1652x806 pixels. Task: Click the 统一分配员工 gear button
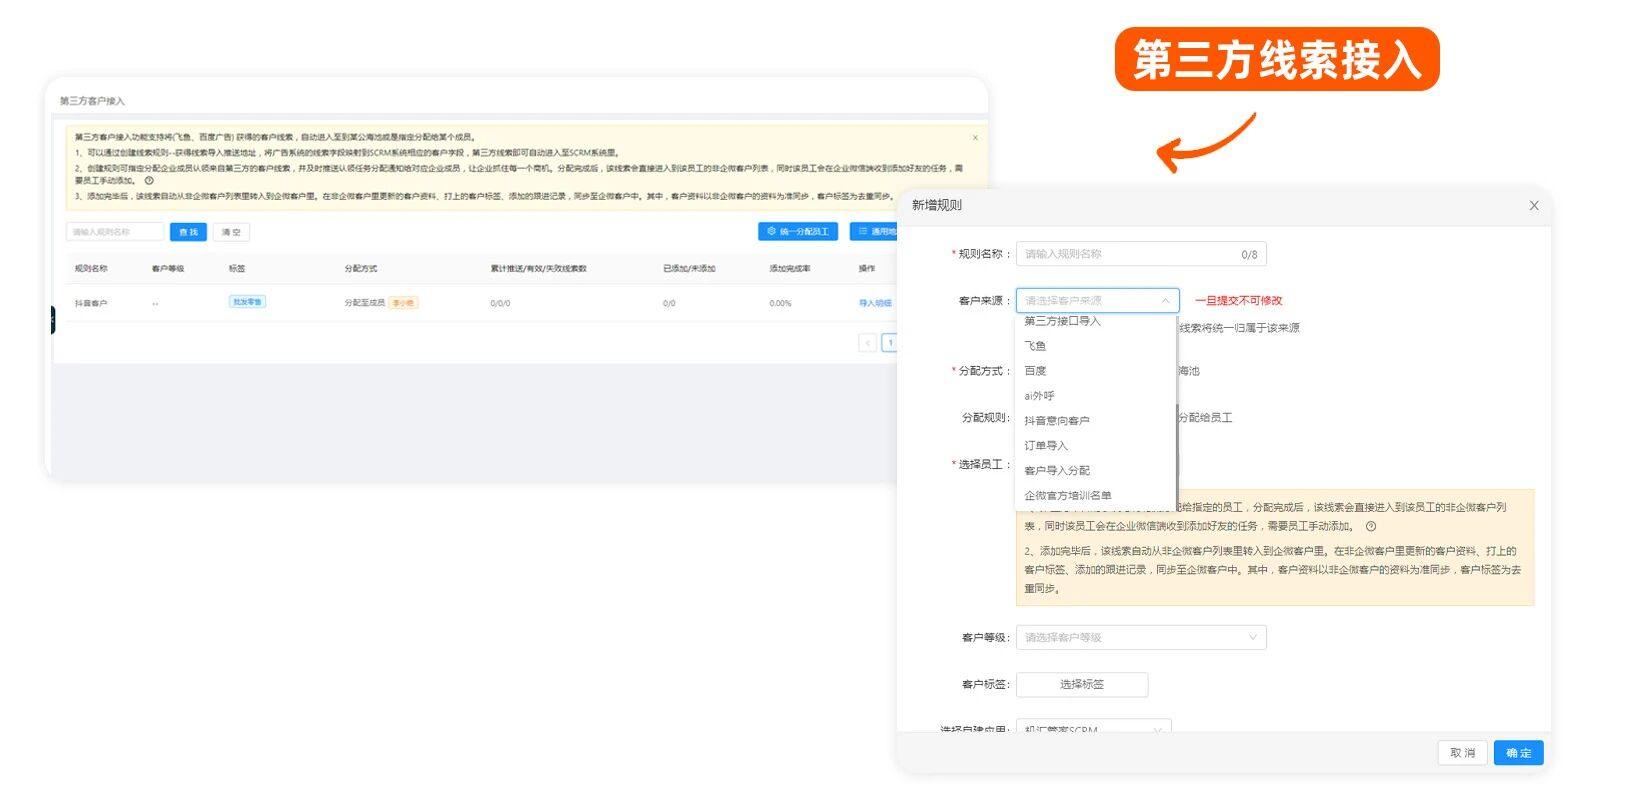[797, 232]
